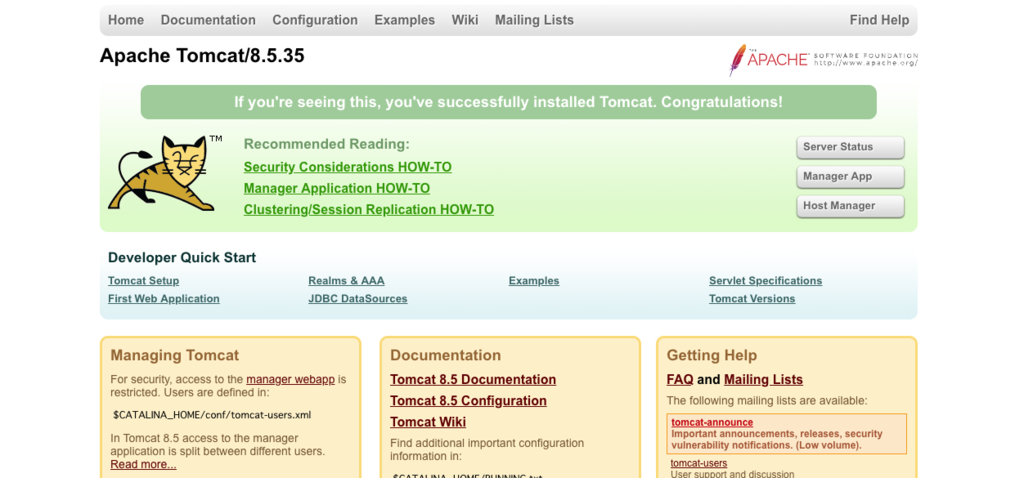This screenshot has height=478, width=1024.
Task: Follow the manager webapp link
Action: (291, 379)
